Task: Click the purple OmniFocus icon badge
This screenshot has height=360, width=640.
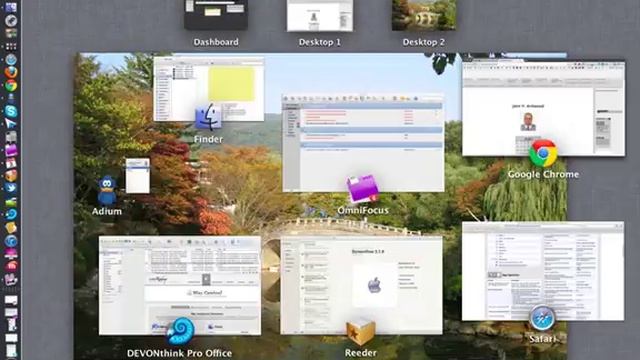Action: click(363, 189)
